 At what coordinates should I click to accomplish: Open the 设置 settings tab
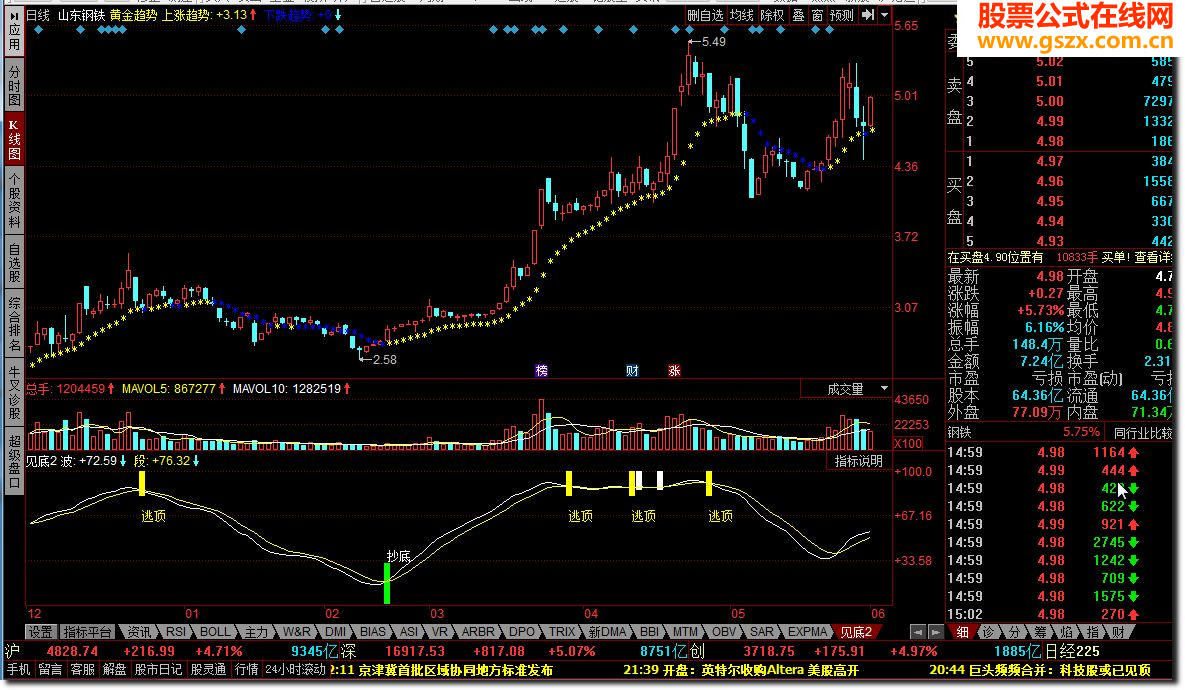[40, 632]
